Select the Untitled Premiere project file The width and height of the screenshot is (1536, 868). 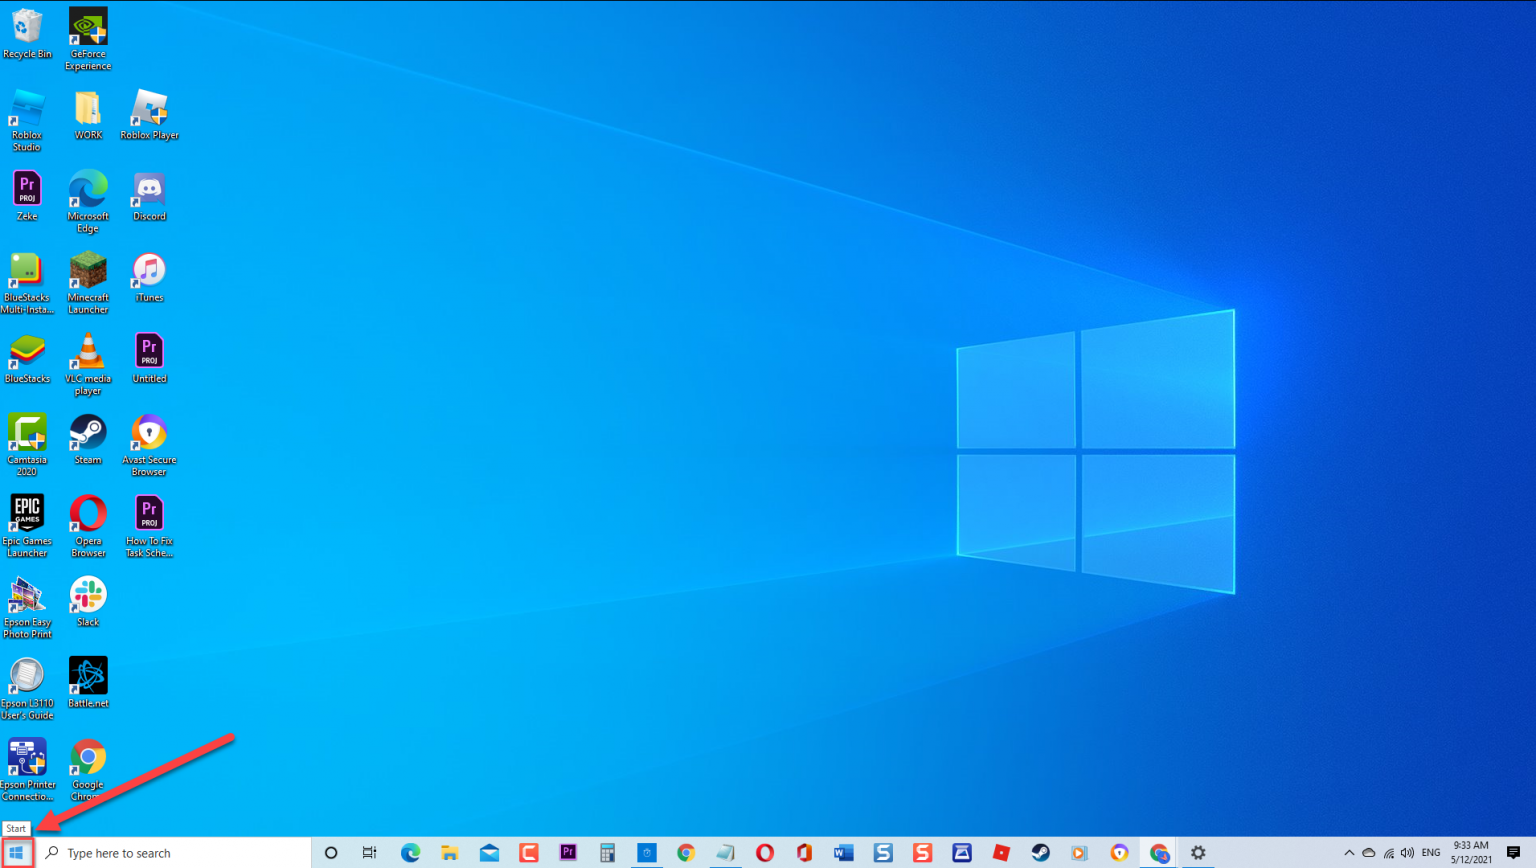pyautogui.click(x=149, y=358)
